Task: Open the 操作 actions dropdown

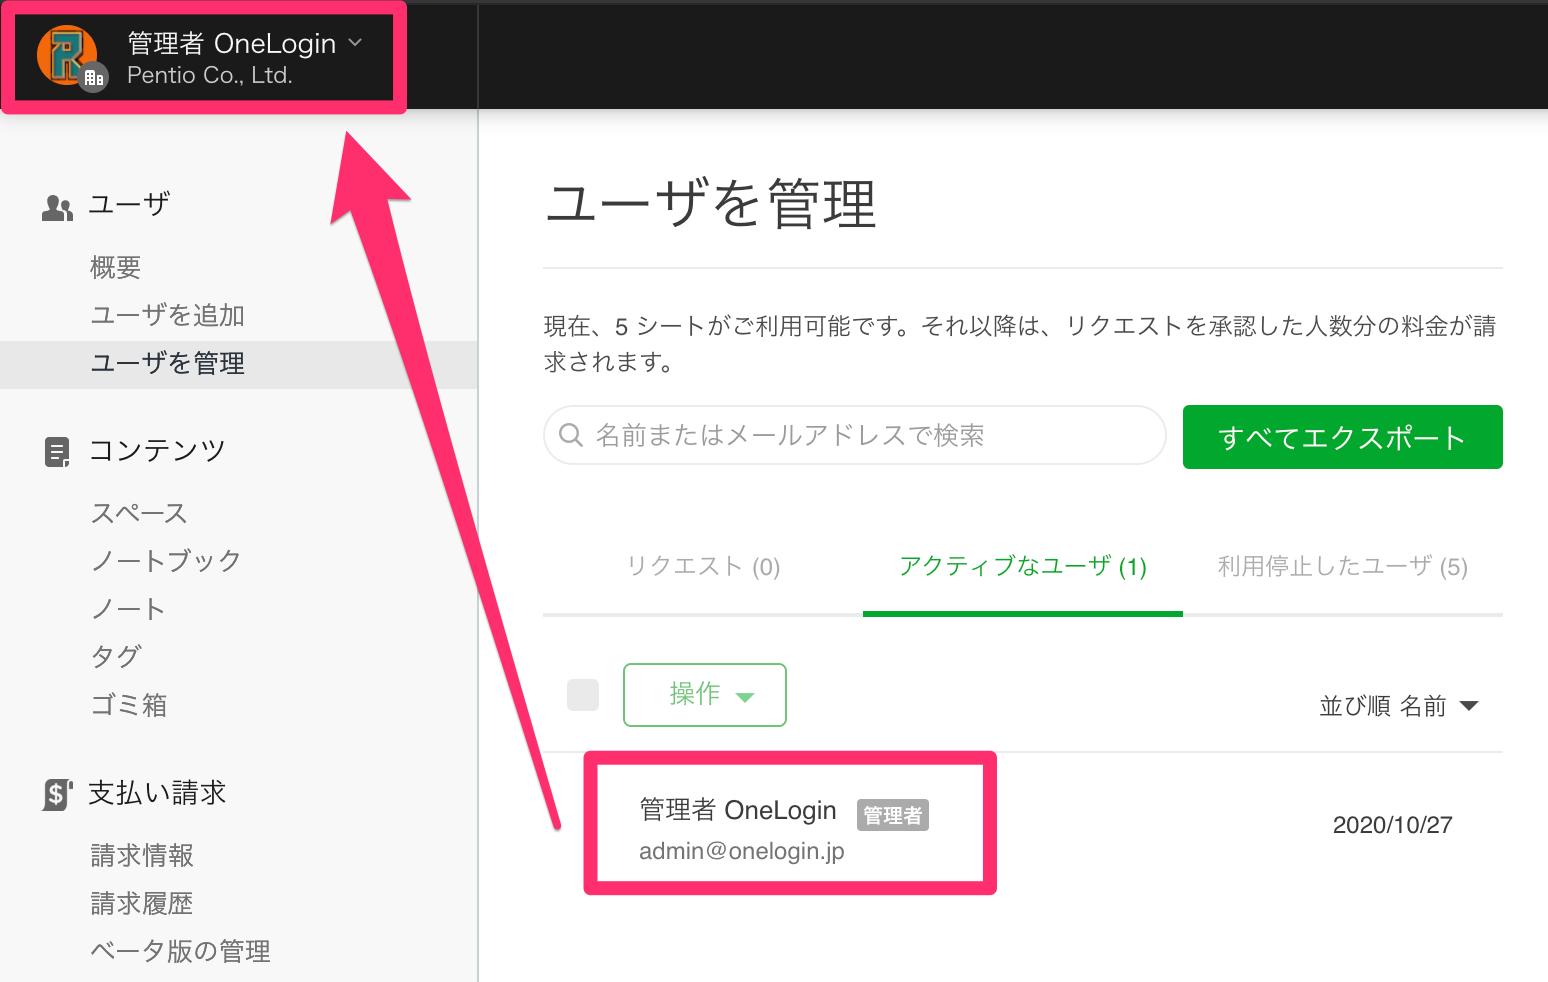Action: coord(705,694)
